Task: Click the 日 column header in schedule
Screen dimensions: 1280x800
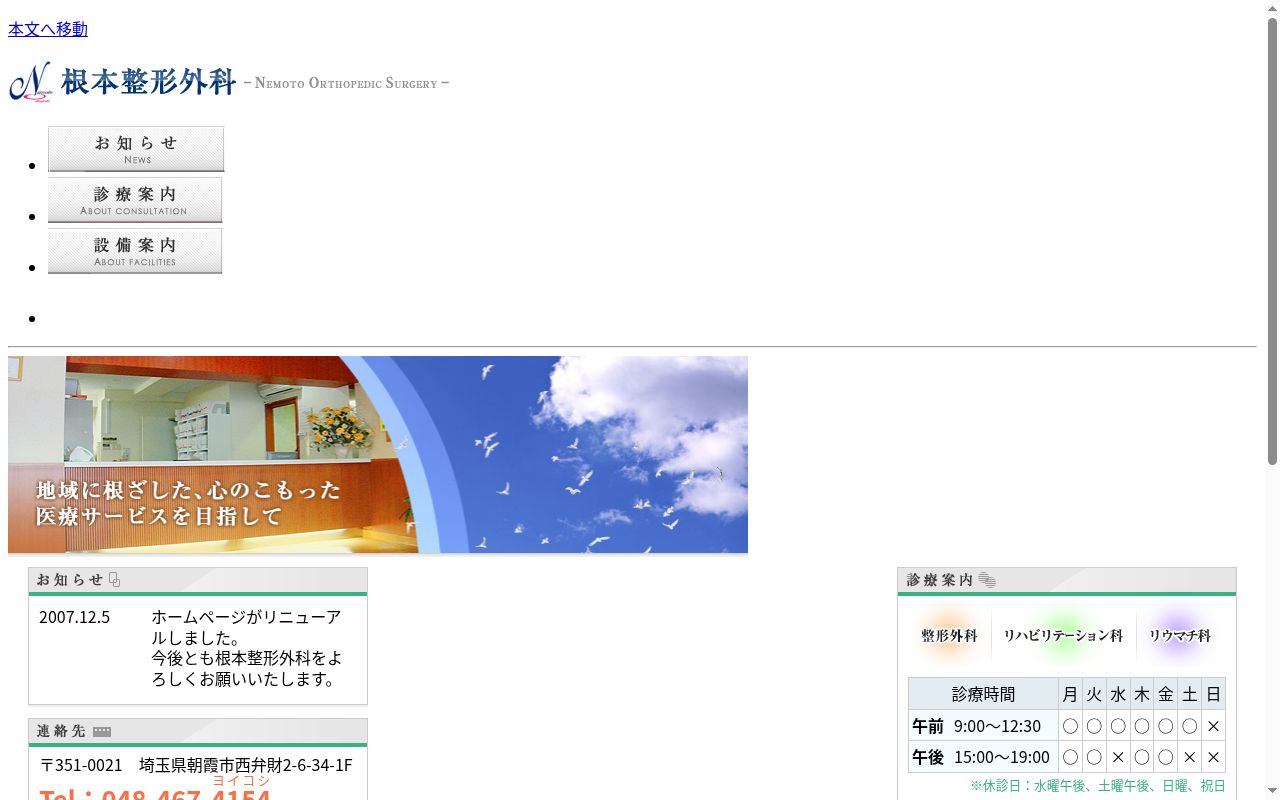Action: click(1213, 694)
